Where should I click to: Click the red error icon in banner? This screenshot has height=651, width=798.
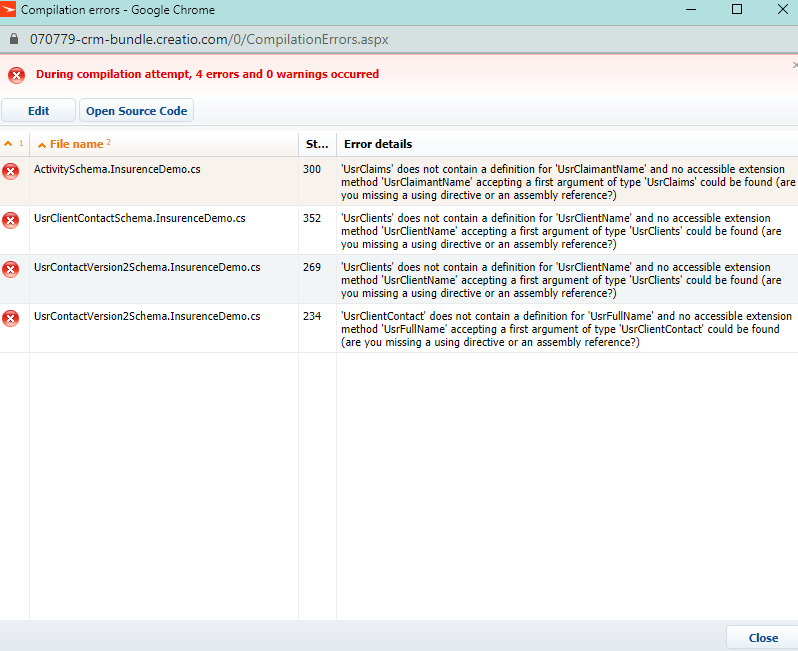pos(16,75)
